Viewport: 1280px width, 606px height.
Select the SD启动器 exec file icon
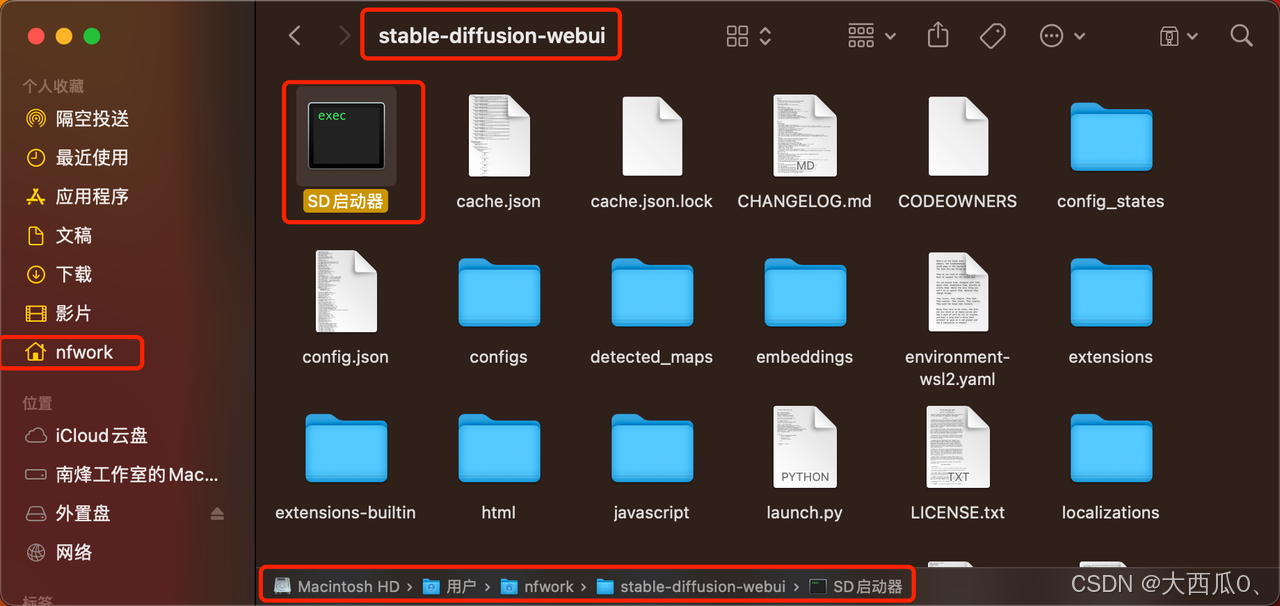[346, 135]
